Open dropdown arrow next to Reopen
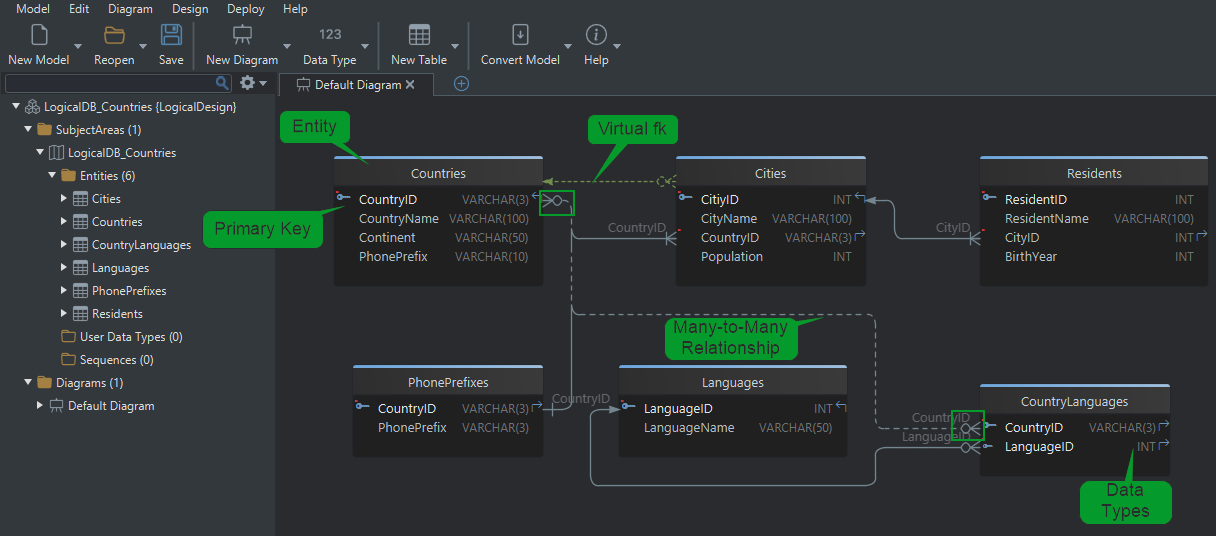 pos(143,47)
